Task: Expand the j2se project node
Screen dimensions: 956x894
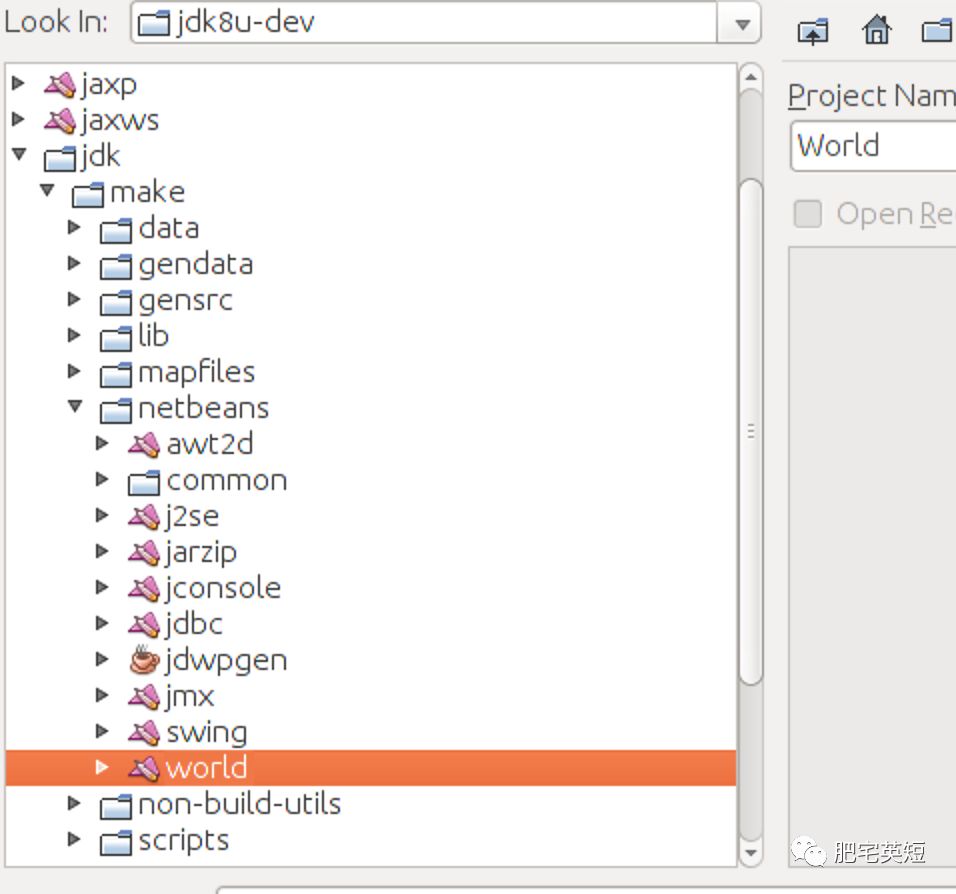Action: pyautogui.click(x=102, y=515)
